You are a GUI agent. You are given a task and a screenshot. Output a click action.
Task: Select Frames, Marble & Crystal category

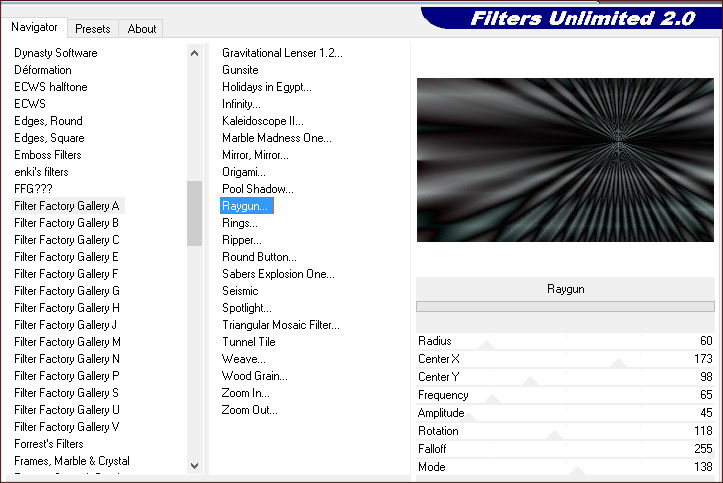point(72,461)
